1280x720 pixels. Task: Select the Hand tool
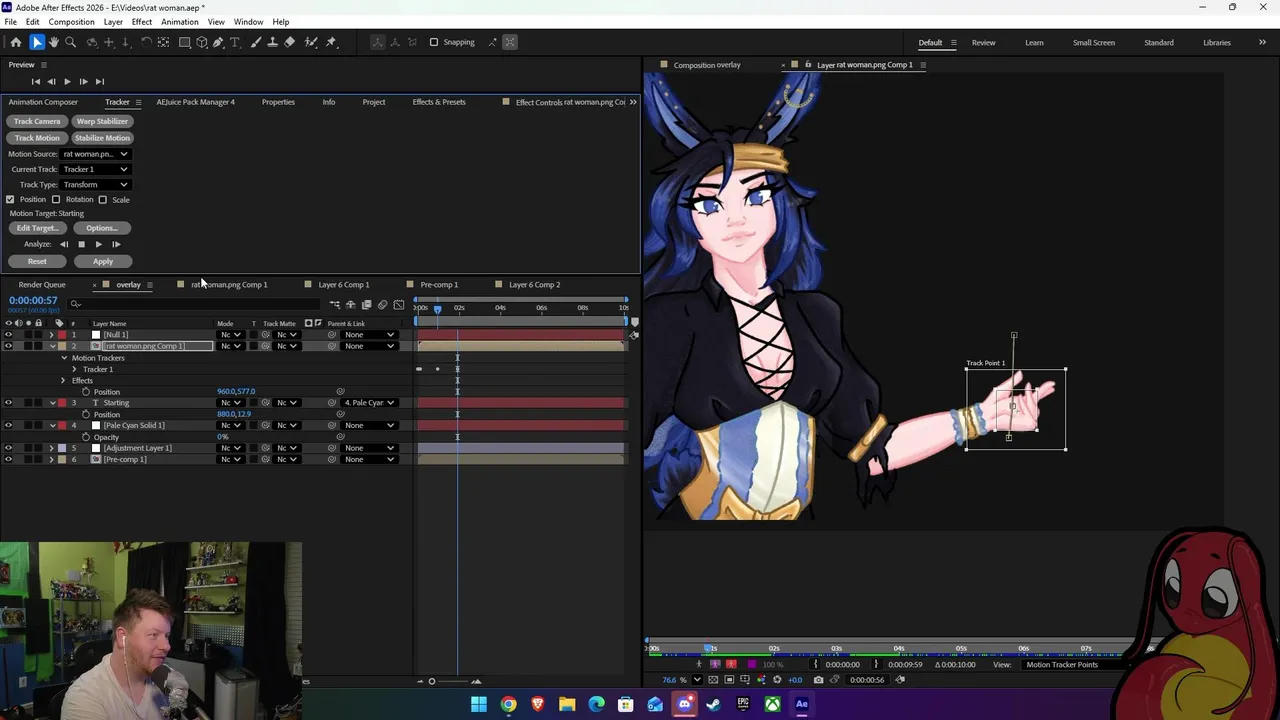[x=54, y=42]
